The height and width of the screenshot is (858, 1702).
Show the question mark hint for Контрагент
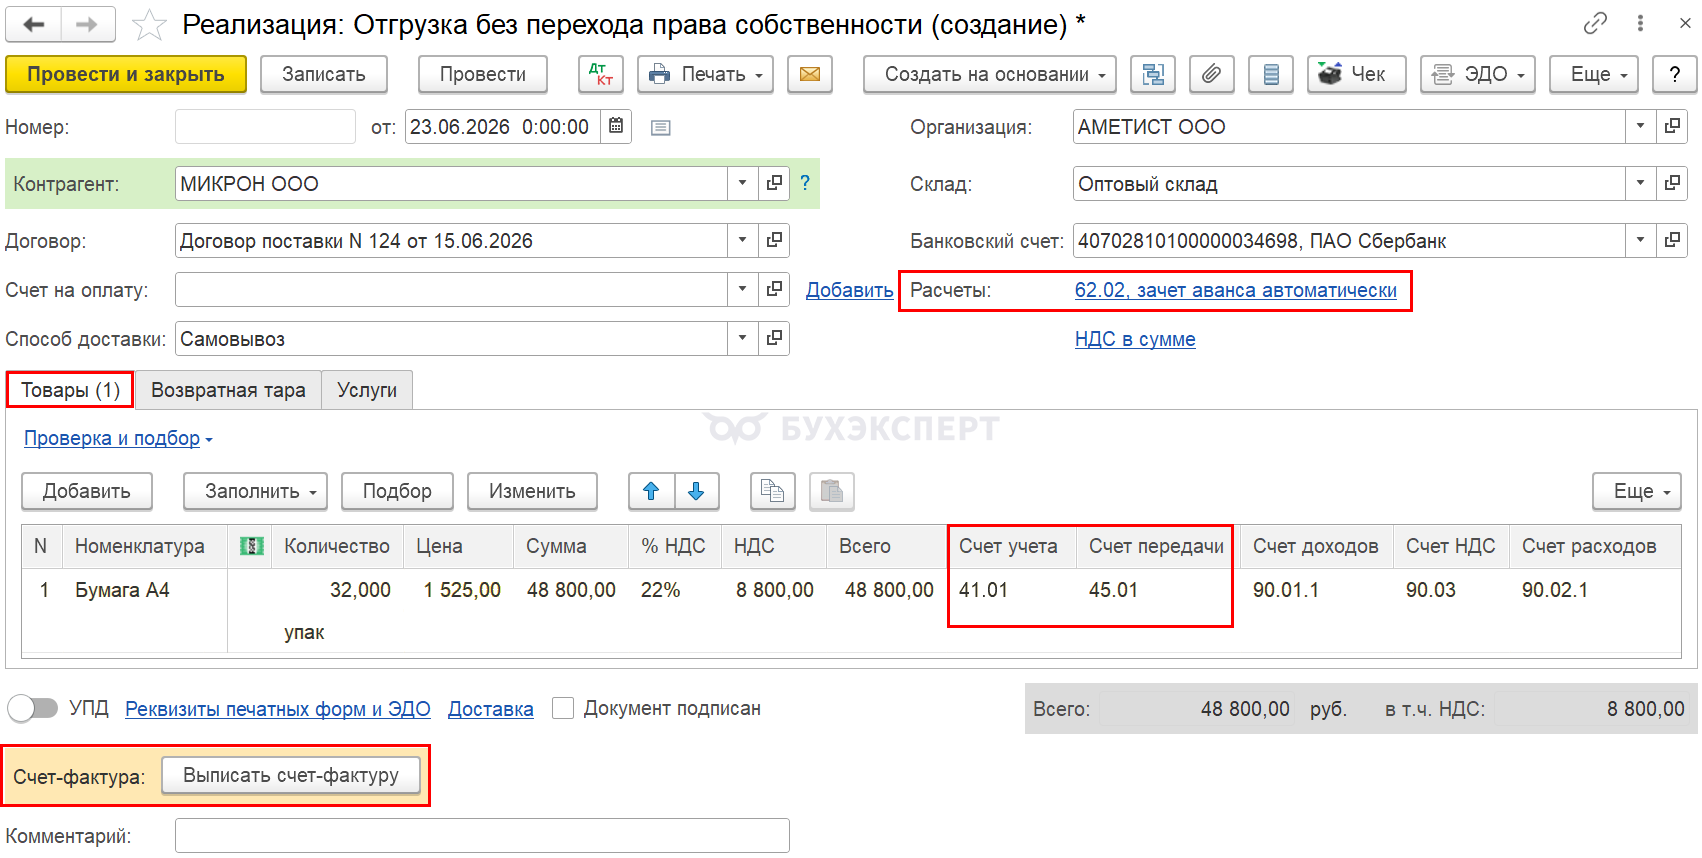[x=805, y=183]
